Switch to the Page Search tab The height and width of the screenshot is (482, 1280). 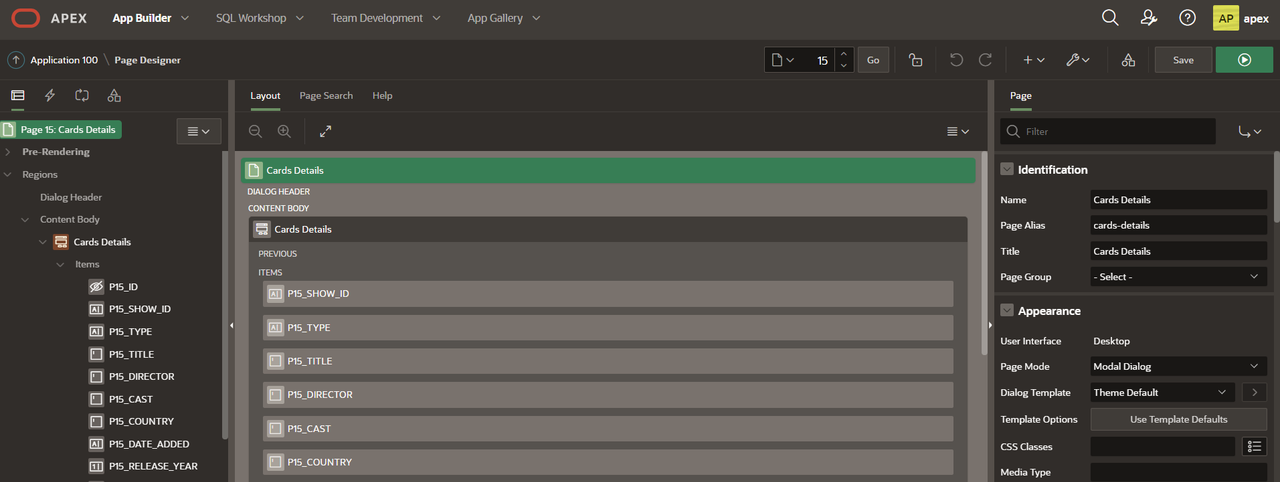[x=326, y=96]
